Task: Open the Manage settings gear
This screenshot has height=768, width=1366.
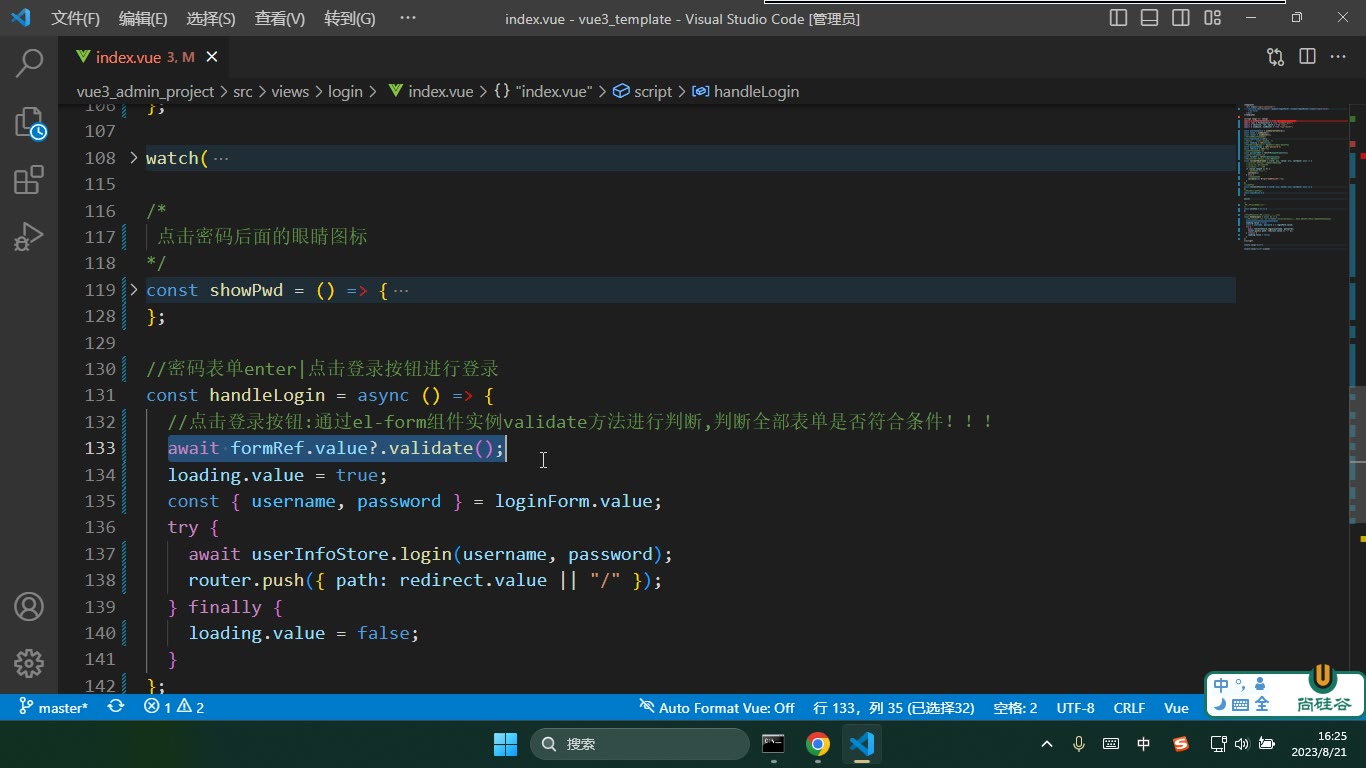Action: tap(29, 663)
